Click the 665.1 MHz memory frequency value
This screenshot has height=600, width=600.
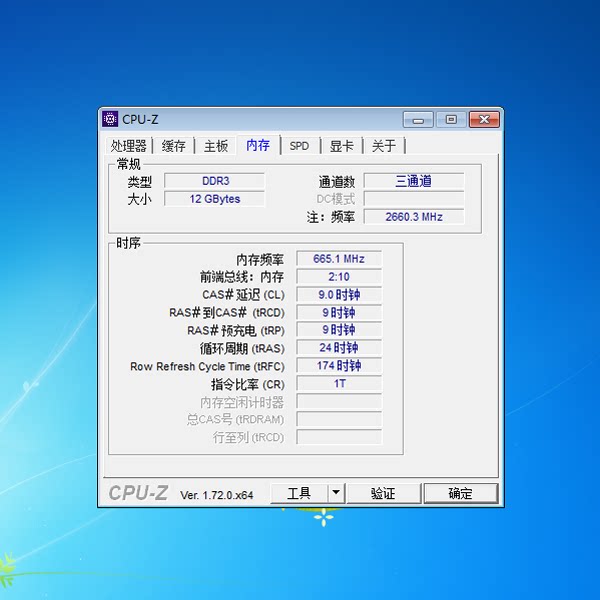pos(339,259)
